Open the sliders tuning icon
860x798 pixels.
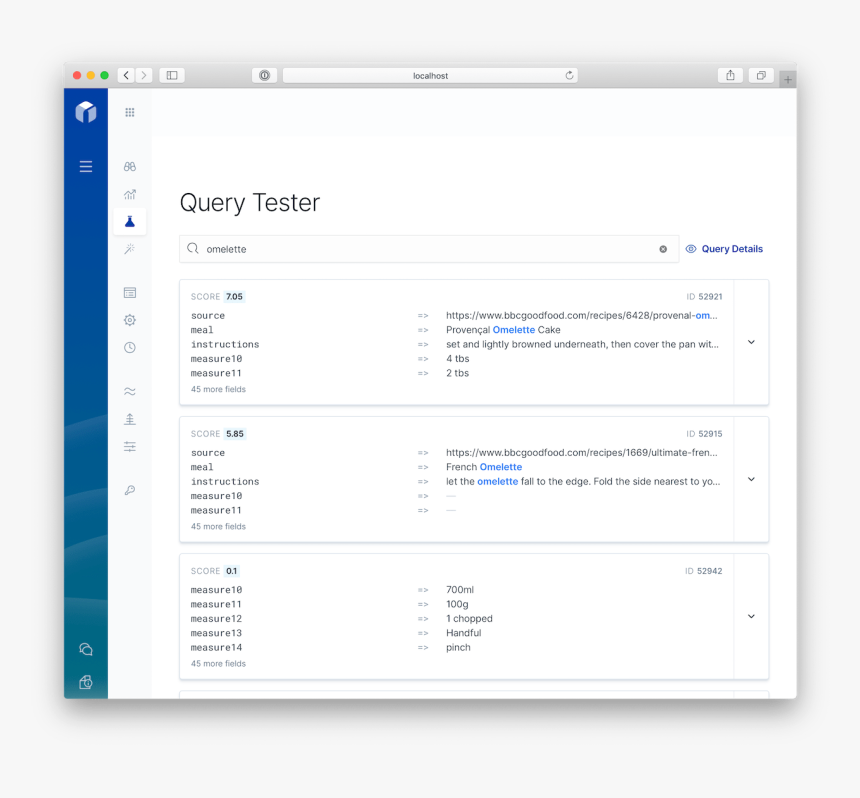[x=129, y=446]
